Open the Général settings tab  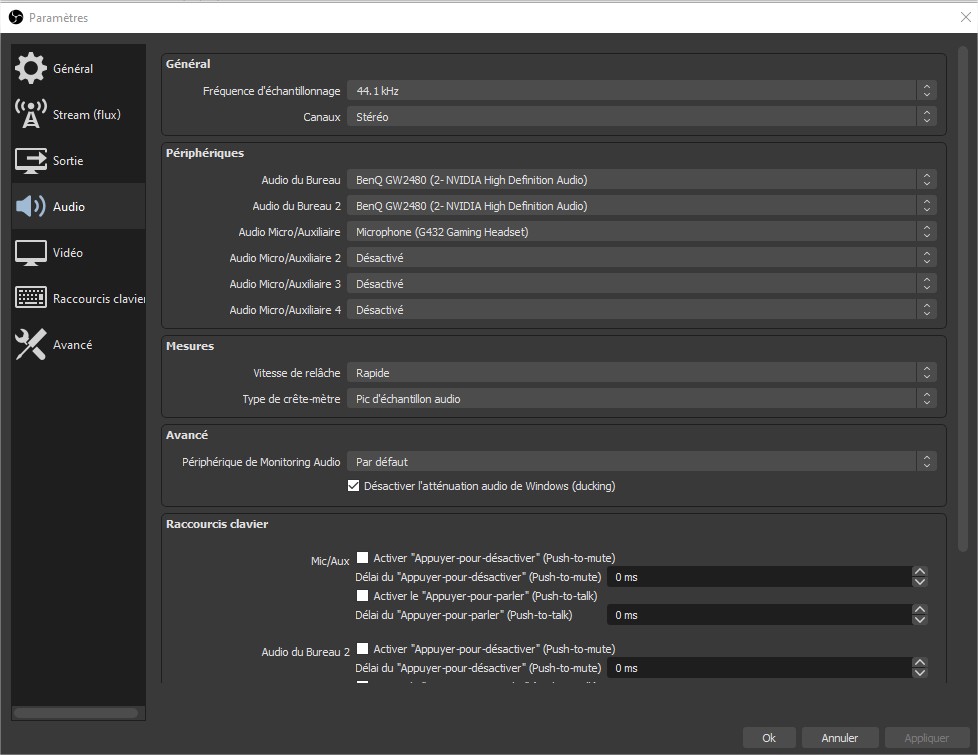[x=79, y=69]
